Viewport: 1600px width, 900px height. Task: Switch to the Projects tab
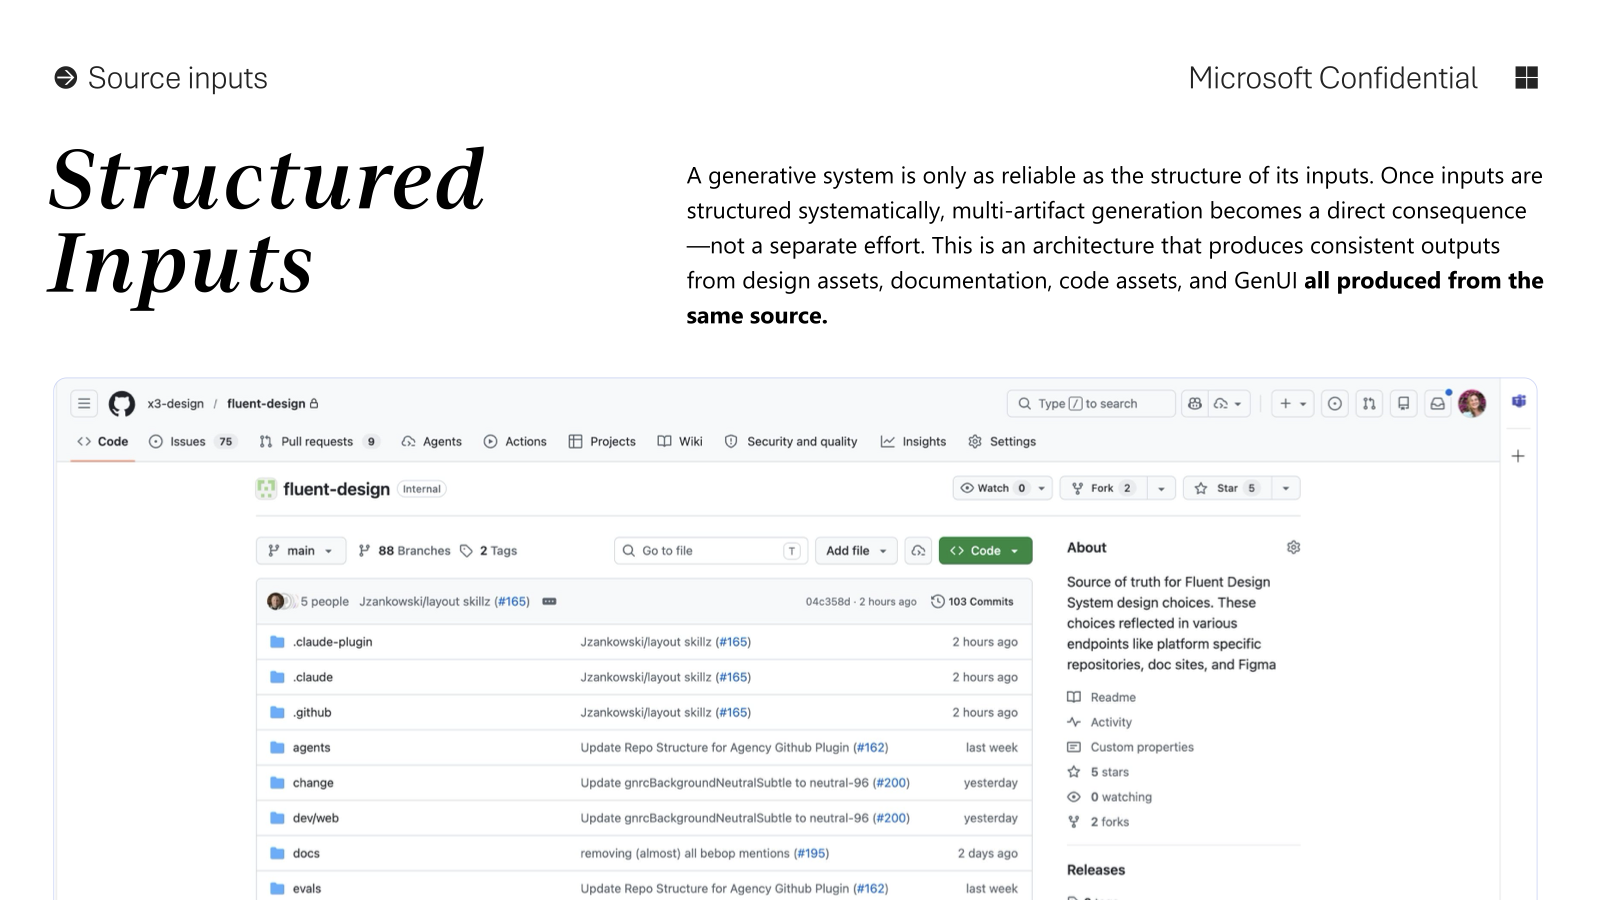[x=602, y=441]
